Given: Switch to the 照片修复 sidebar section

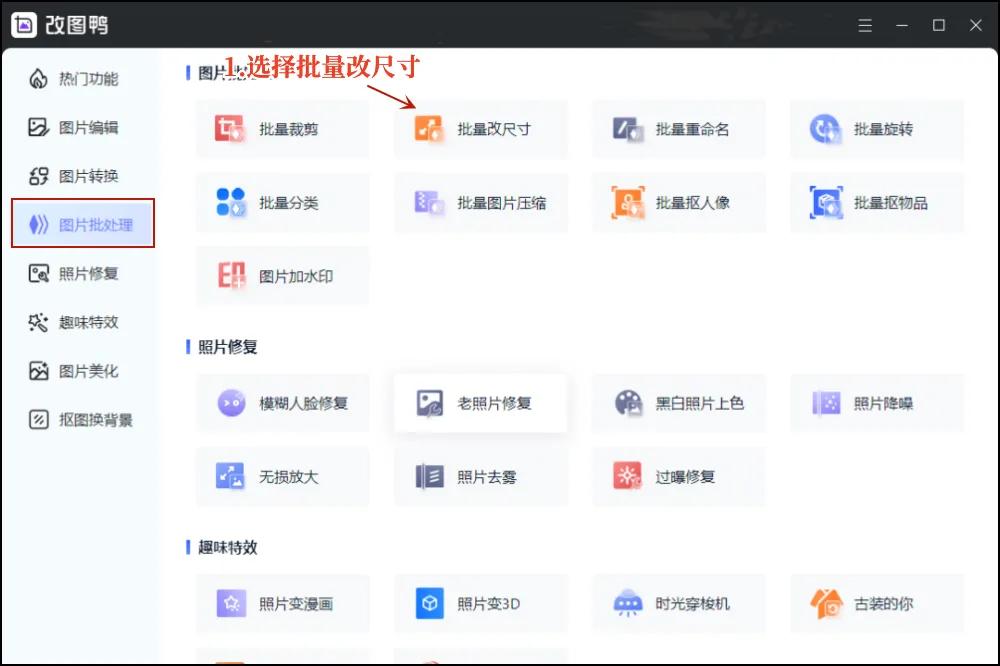Looking at the screenshot, I should [82, 273].
